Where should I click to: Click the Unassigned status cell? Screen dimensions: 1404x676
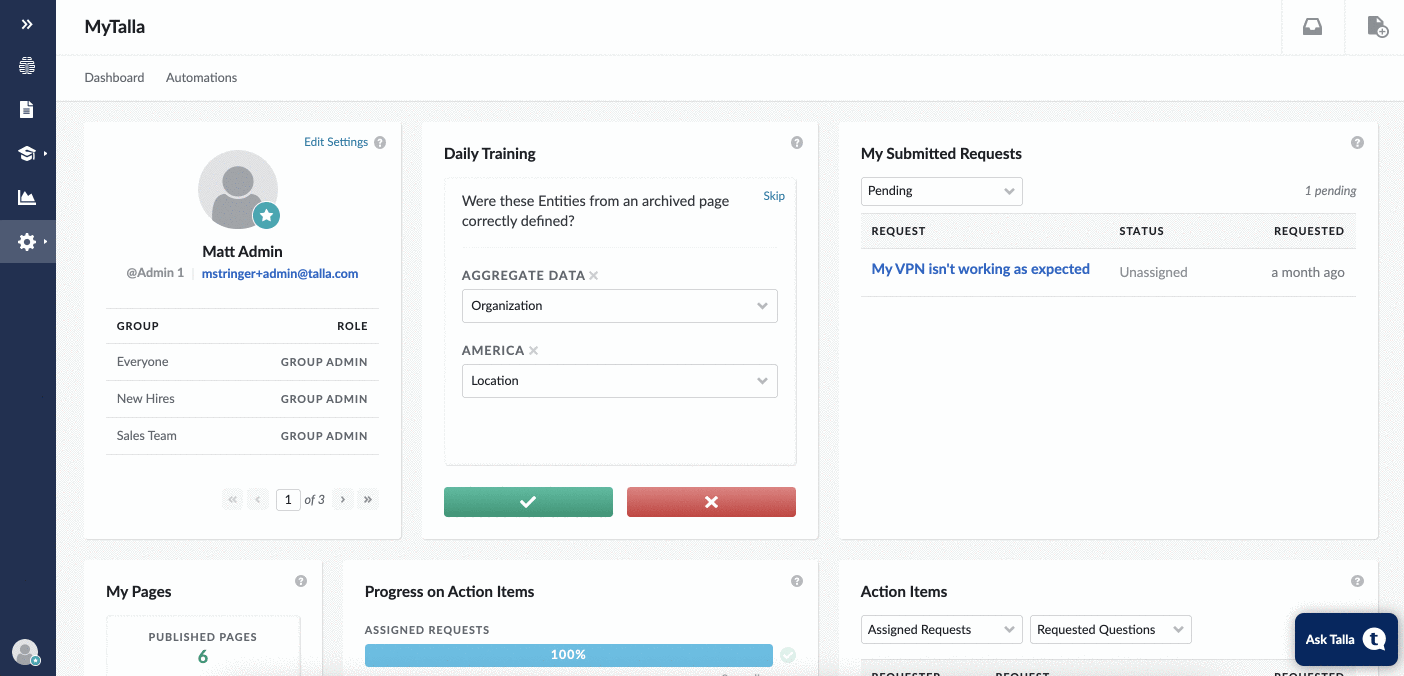(x=1153, y=272)
